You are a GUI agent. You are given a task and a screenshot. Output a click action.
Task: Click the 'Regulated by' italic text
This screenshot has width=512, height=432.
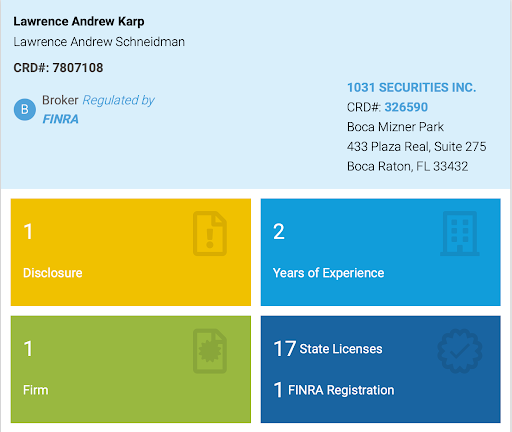coord(118,100)
